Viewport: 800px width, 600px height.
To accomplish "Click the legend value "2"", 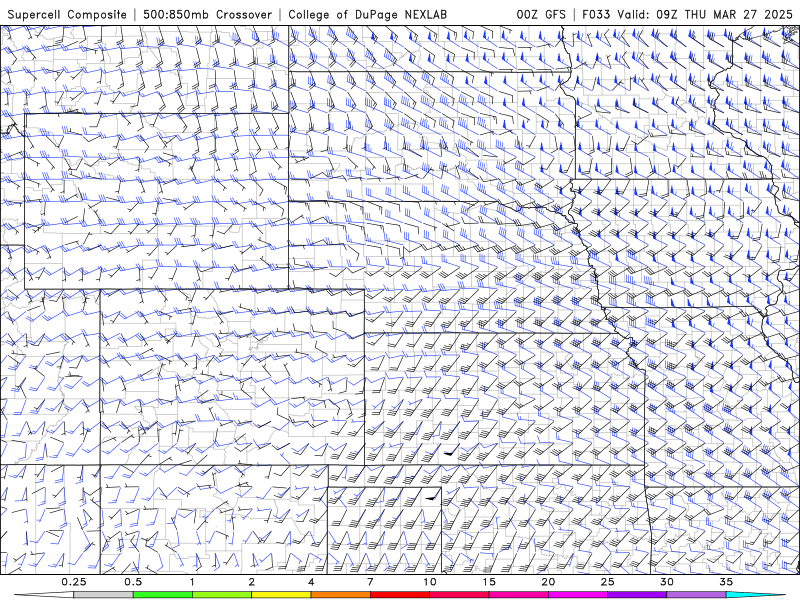I will click(x=252, y=582).
